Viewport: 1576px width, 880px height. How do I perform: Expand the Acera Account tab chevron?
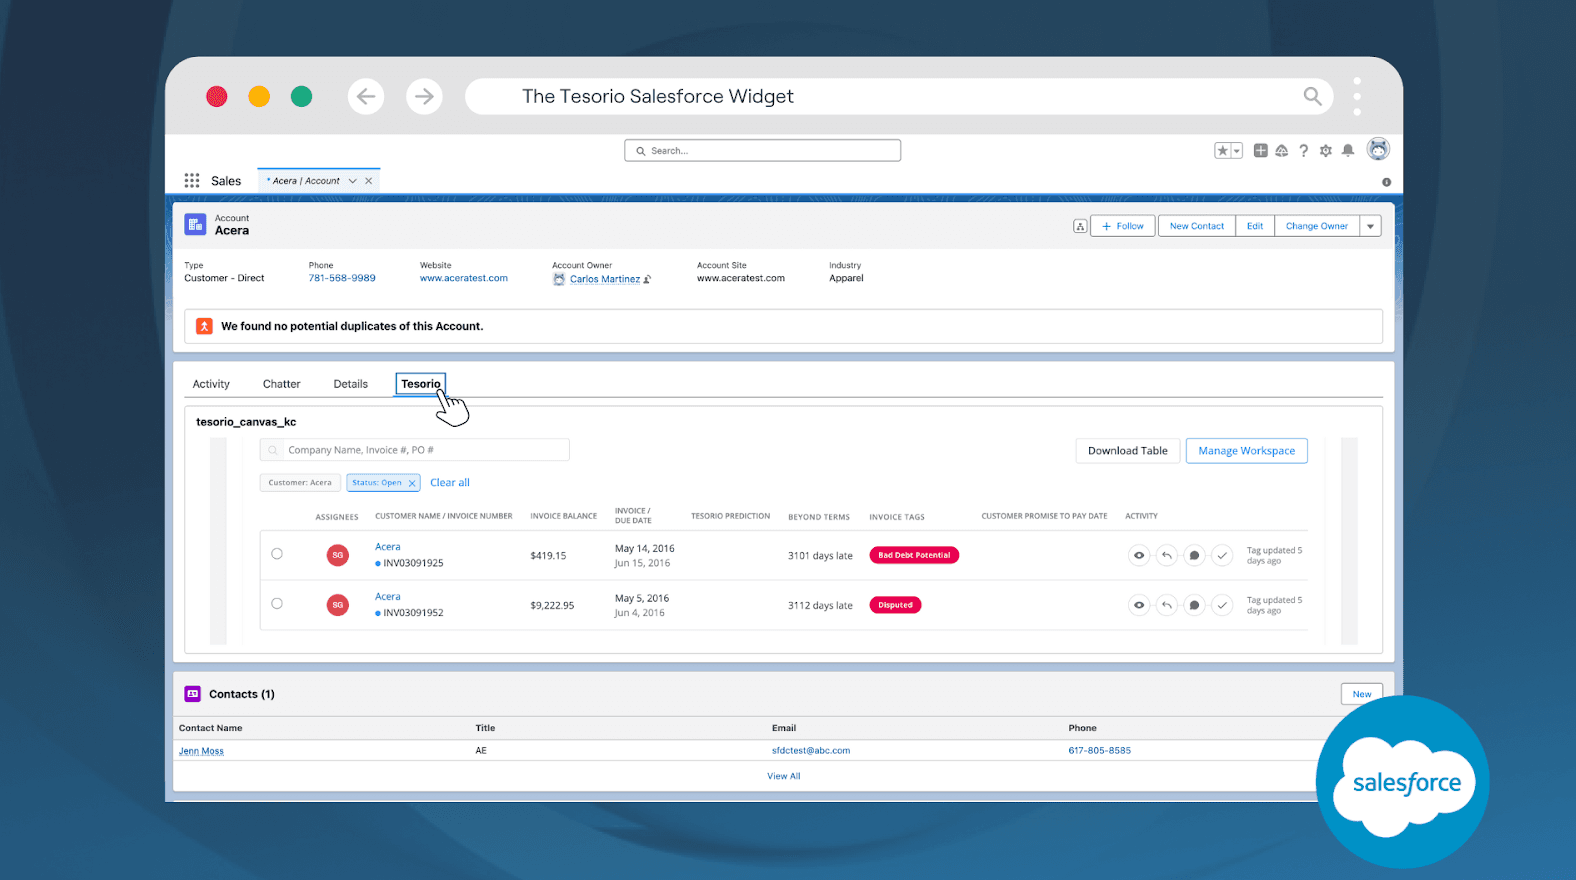click(352, 181)
